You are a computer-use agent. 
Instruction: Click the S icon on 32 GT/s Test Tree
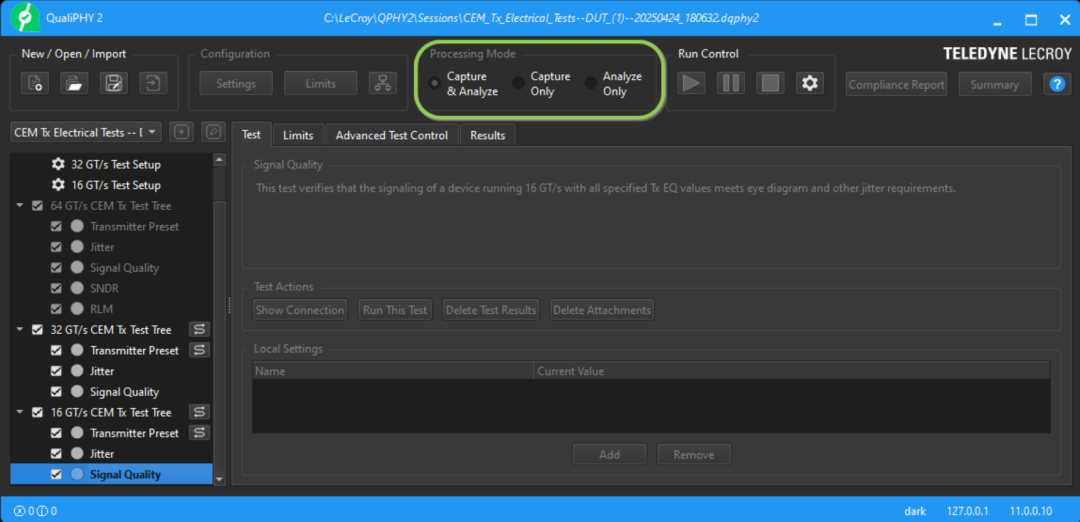click(x=199, y=330)
